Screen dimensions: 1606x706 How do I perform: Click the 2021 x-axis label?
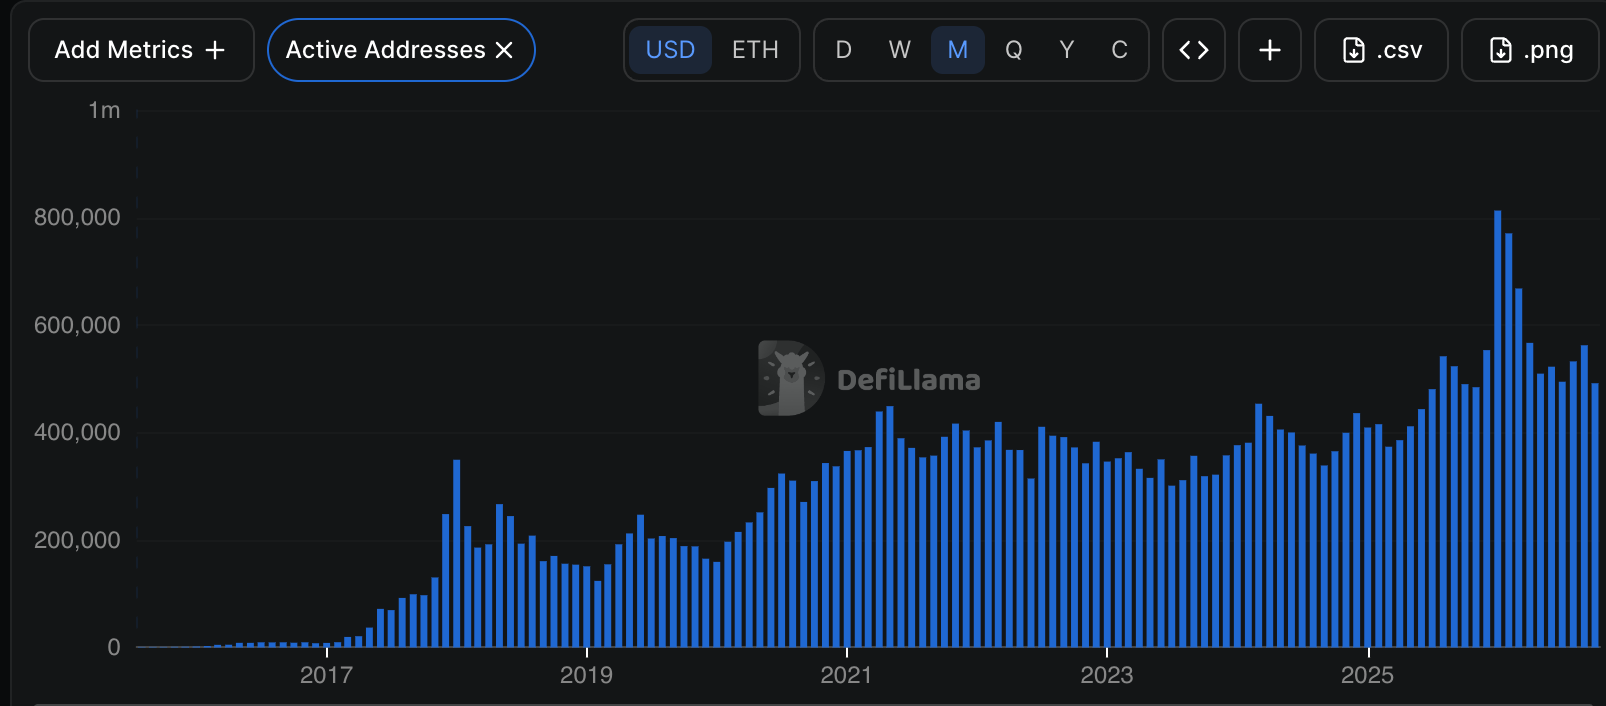(847, 675)
